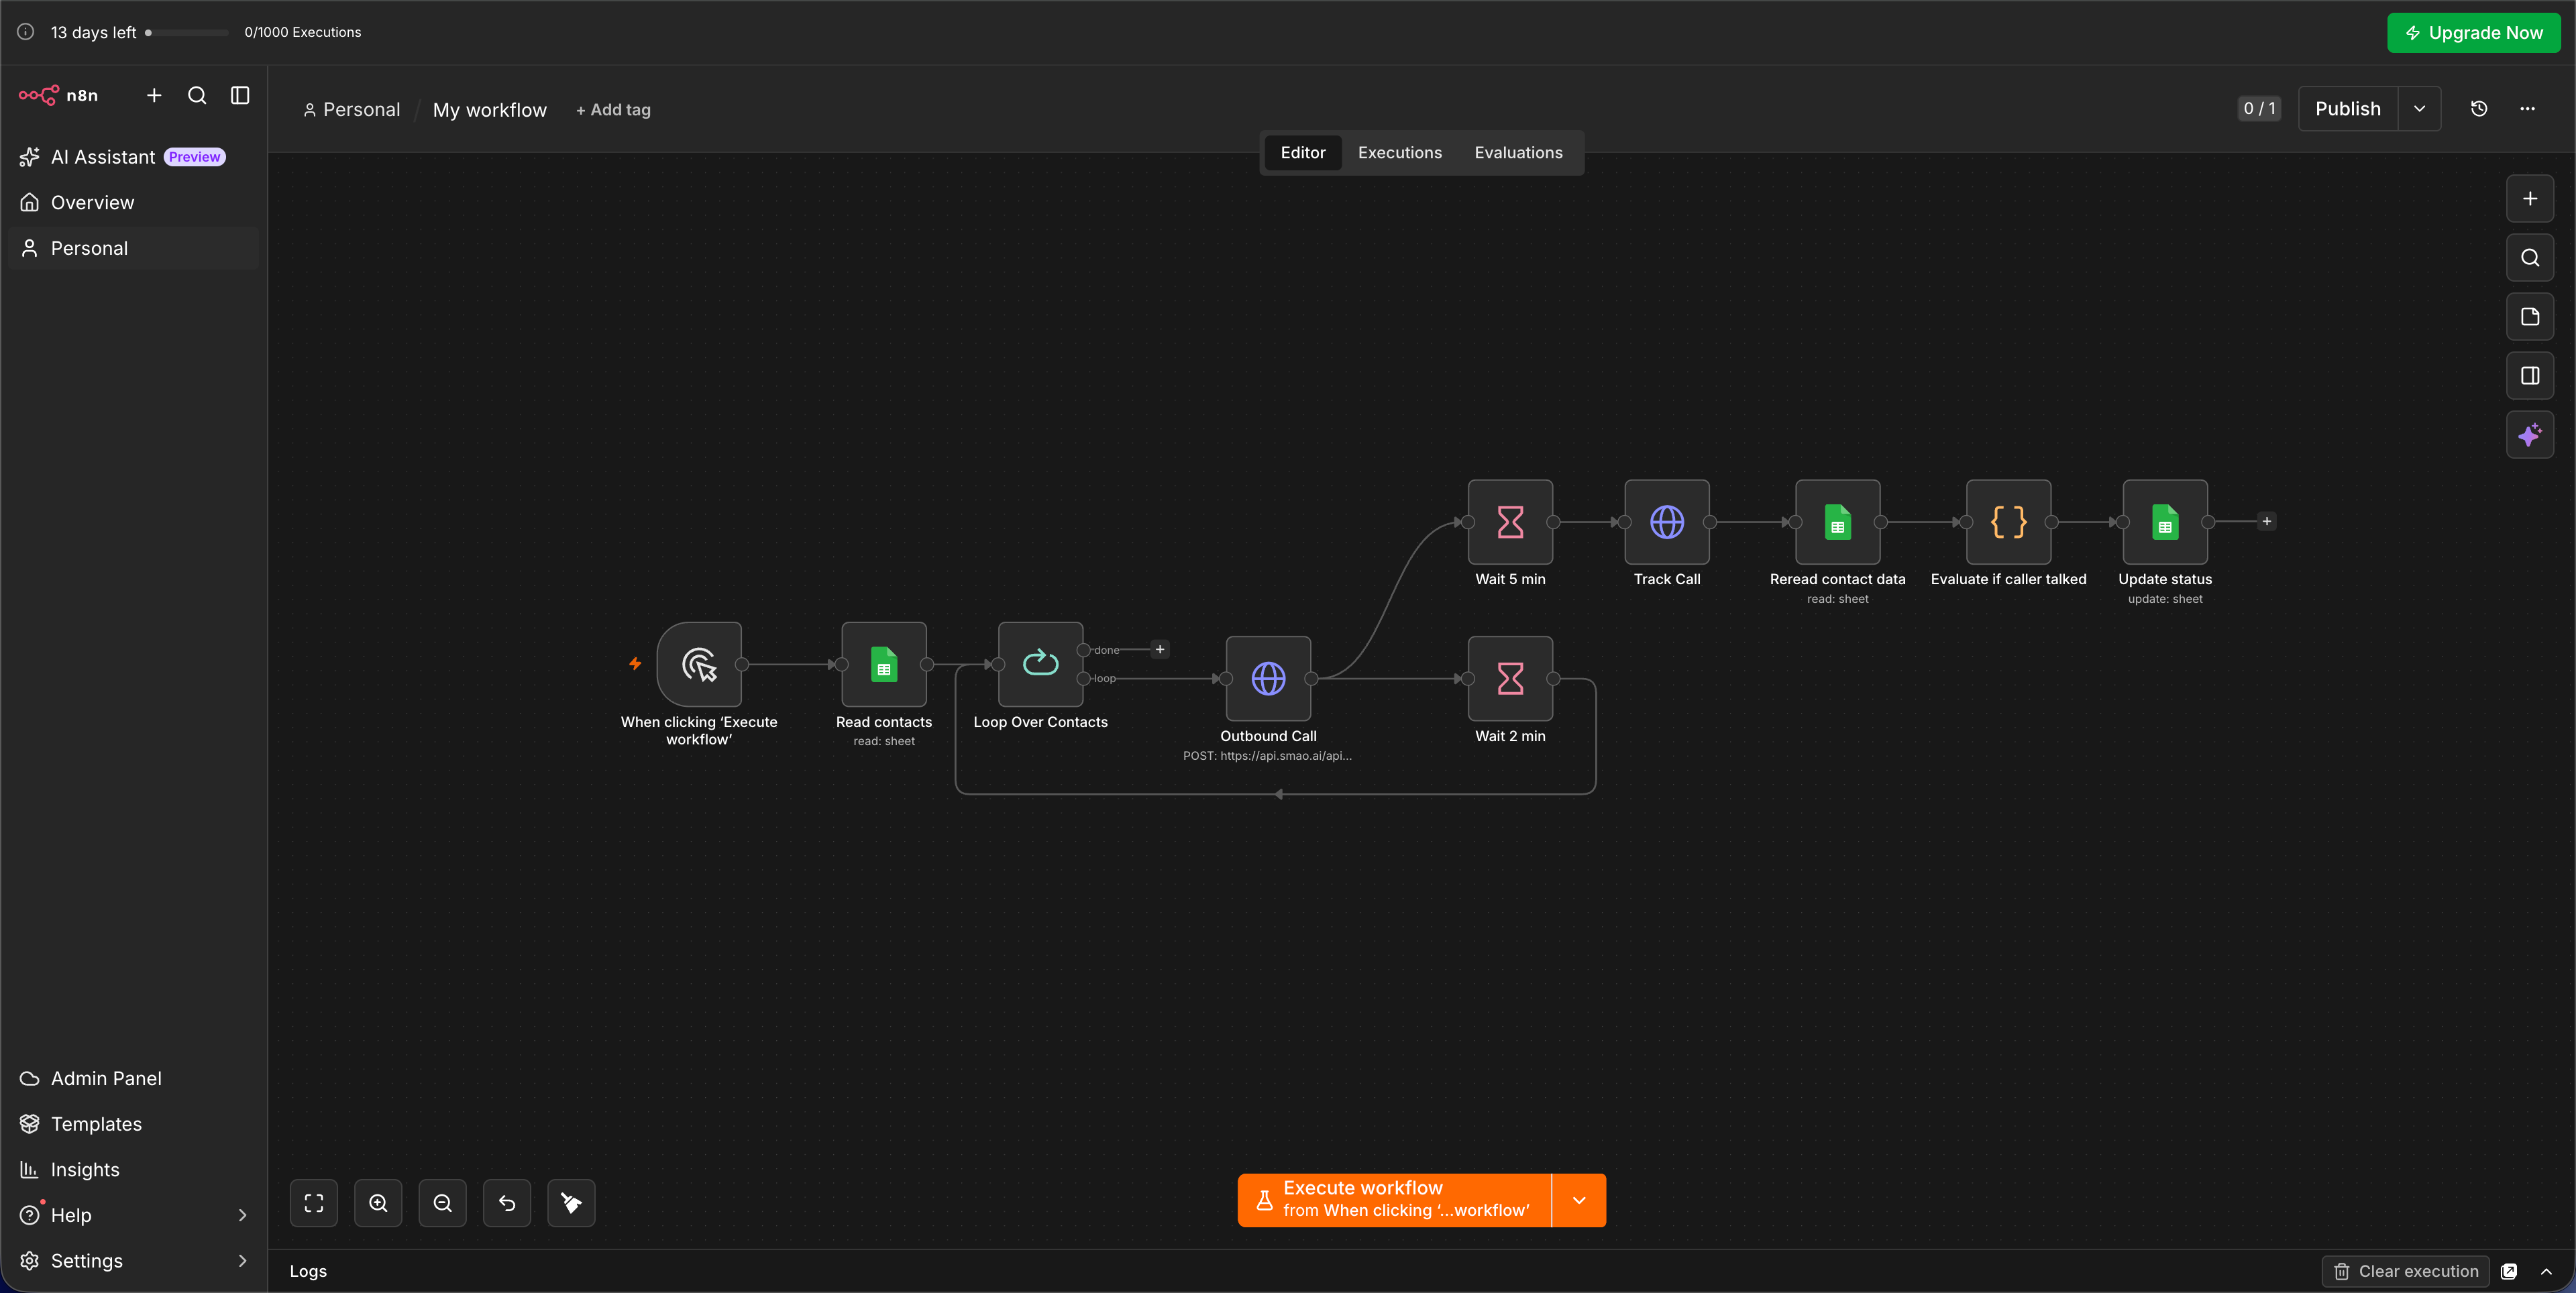Open Insights page
Image resolution: width=2576 pixels, height=1293 pixels.
click(134, 1170)
